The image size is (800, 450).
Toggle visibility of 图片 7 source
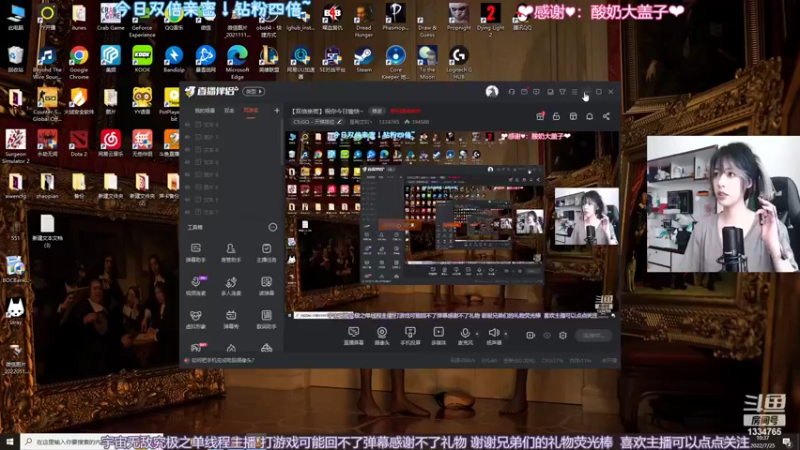pos(187,137)
